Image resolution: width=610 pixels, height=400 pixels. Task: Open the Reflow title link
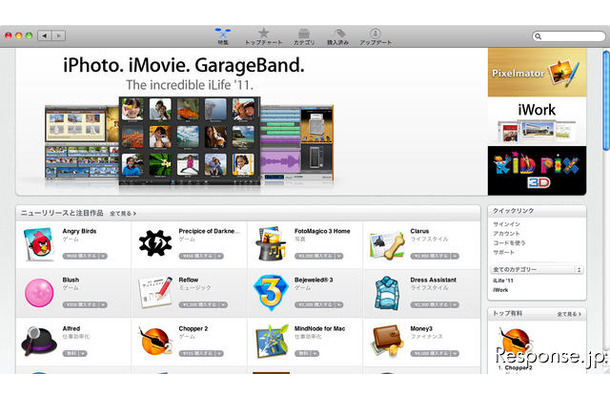pos(188,280)
